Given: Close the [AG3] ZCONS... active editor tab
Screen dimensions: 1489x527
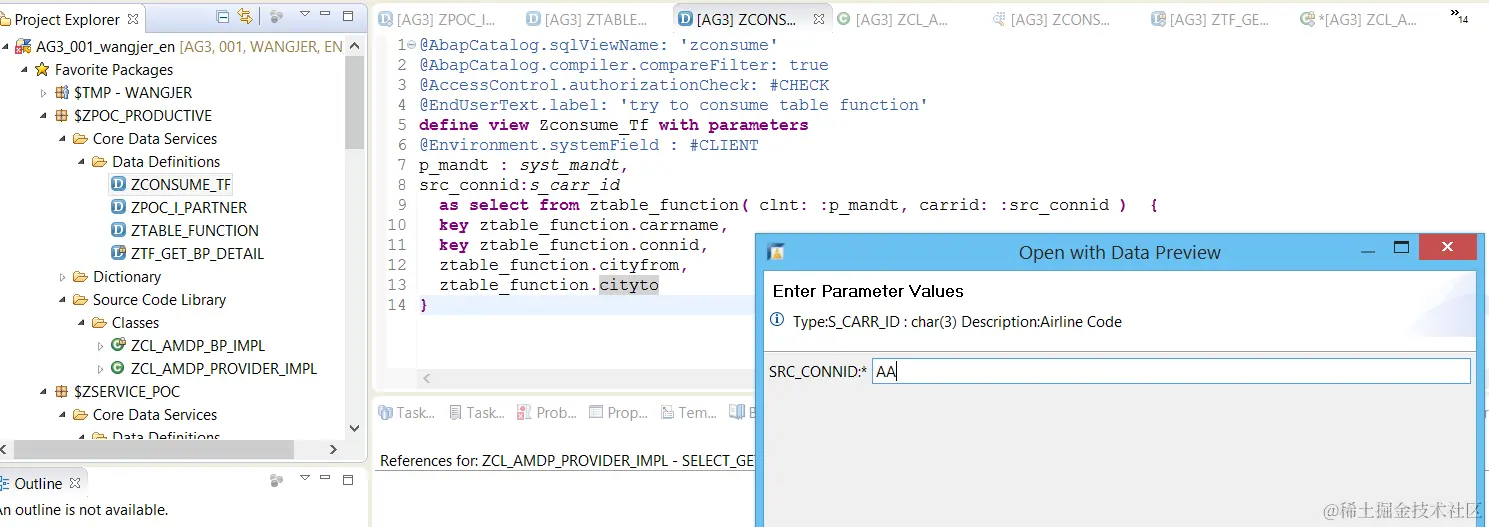Looking at the screenshot, I should pos(818,19).
